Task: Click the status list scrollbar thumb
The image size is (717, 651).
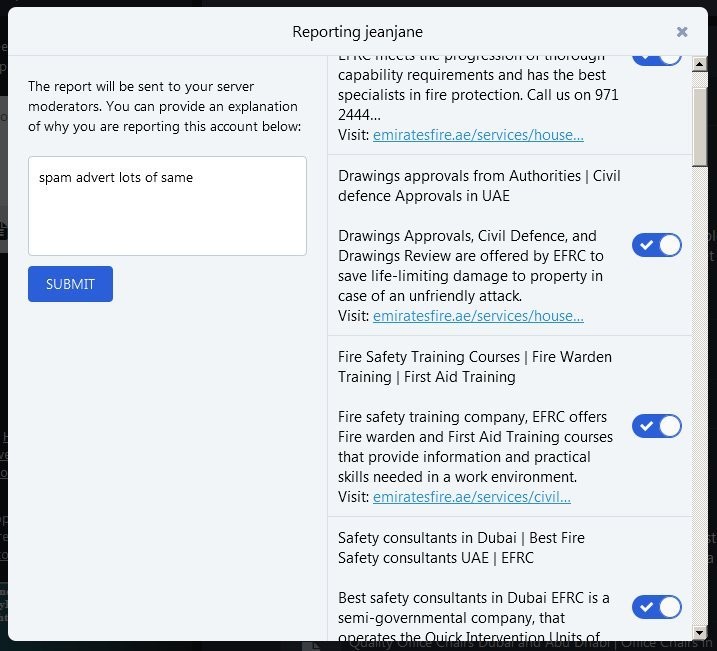Action: click(x=700, y=127)
